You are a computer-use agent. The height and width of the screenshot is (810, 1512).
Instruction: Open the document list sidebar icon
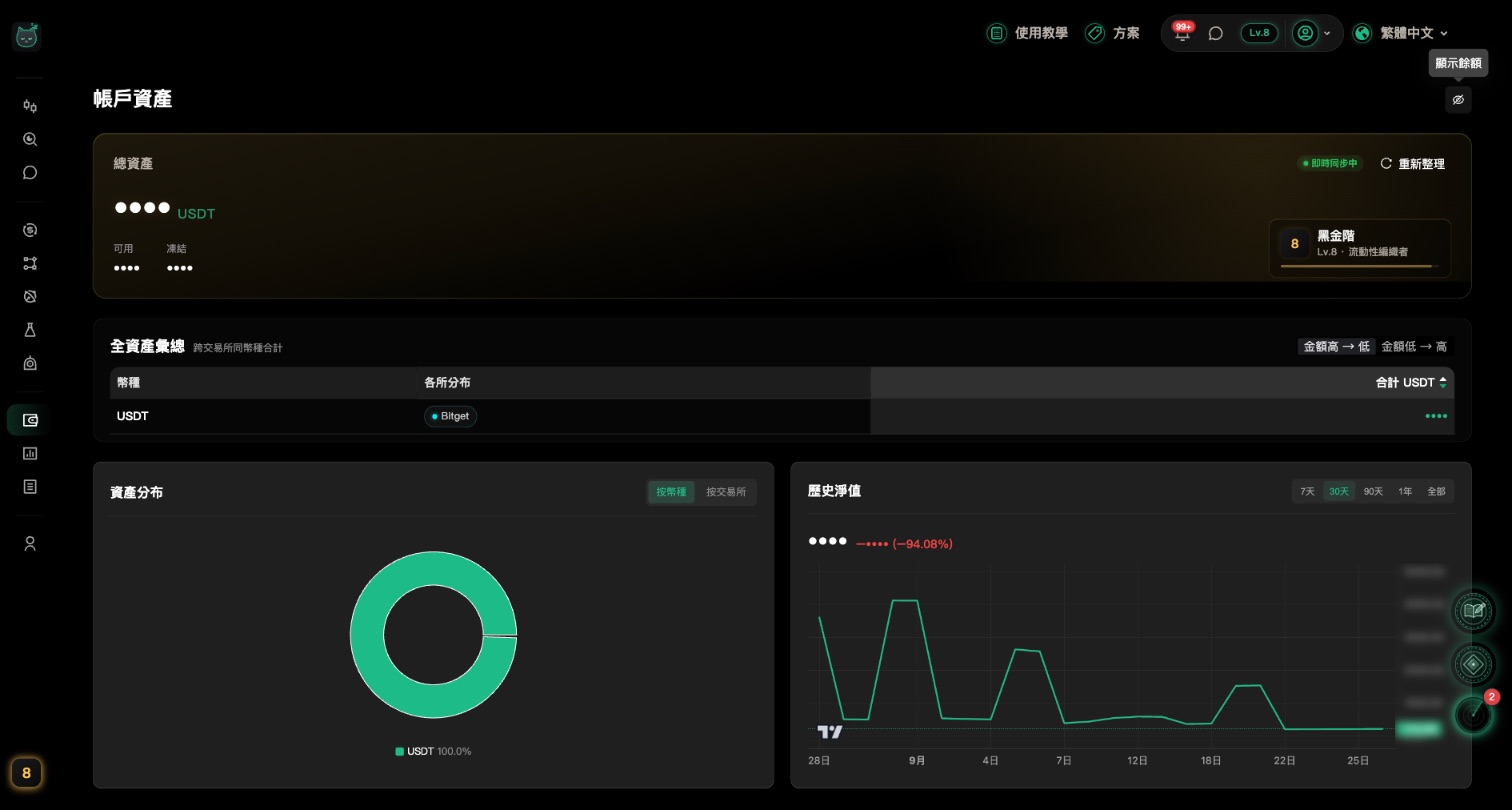[x=30, y=486]
